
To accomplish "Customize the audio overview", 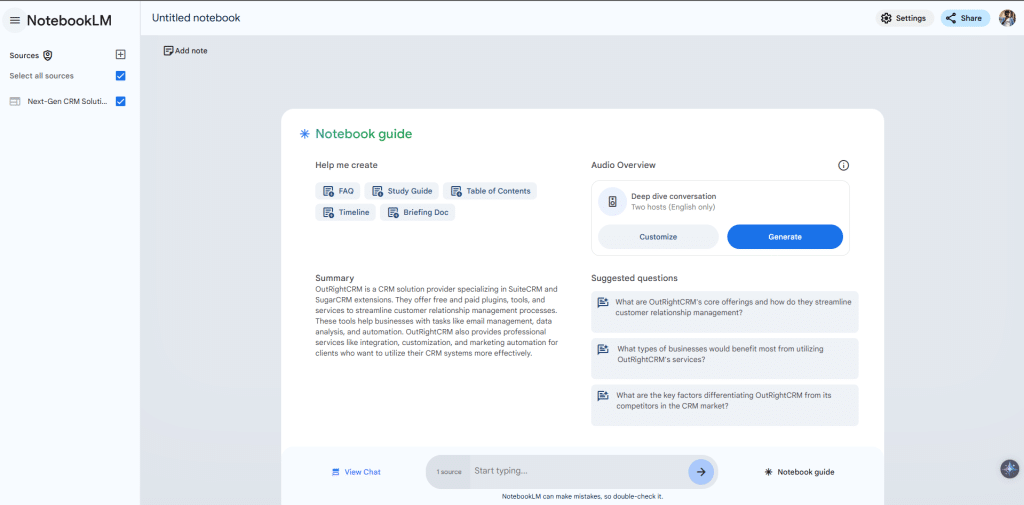I will (x=658, y=236).
